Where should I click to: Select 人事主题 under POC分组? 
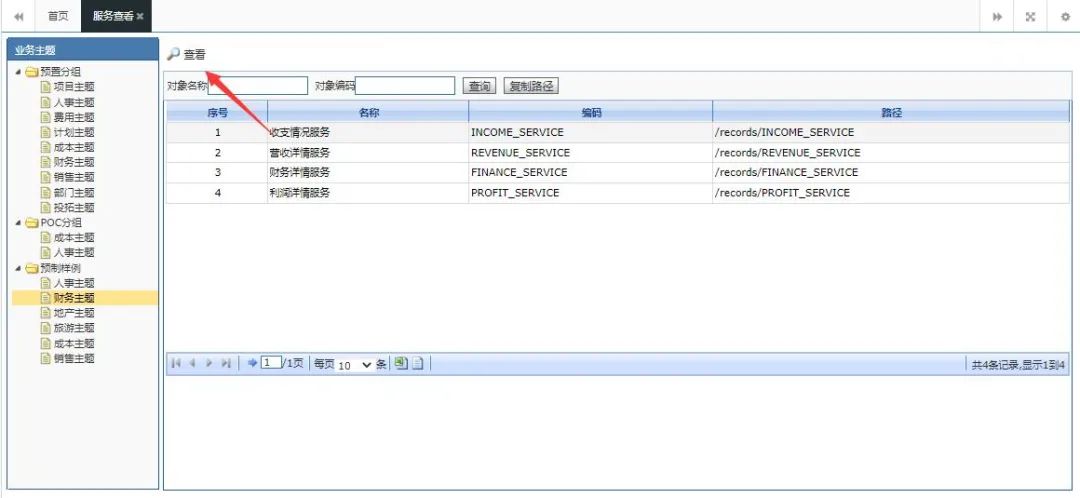click(74, 253)
